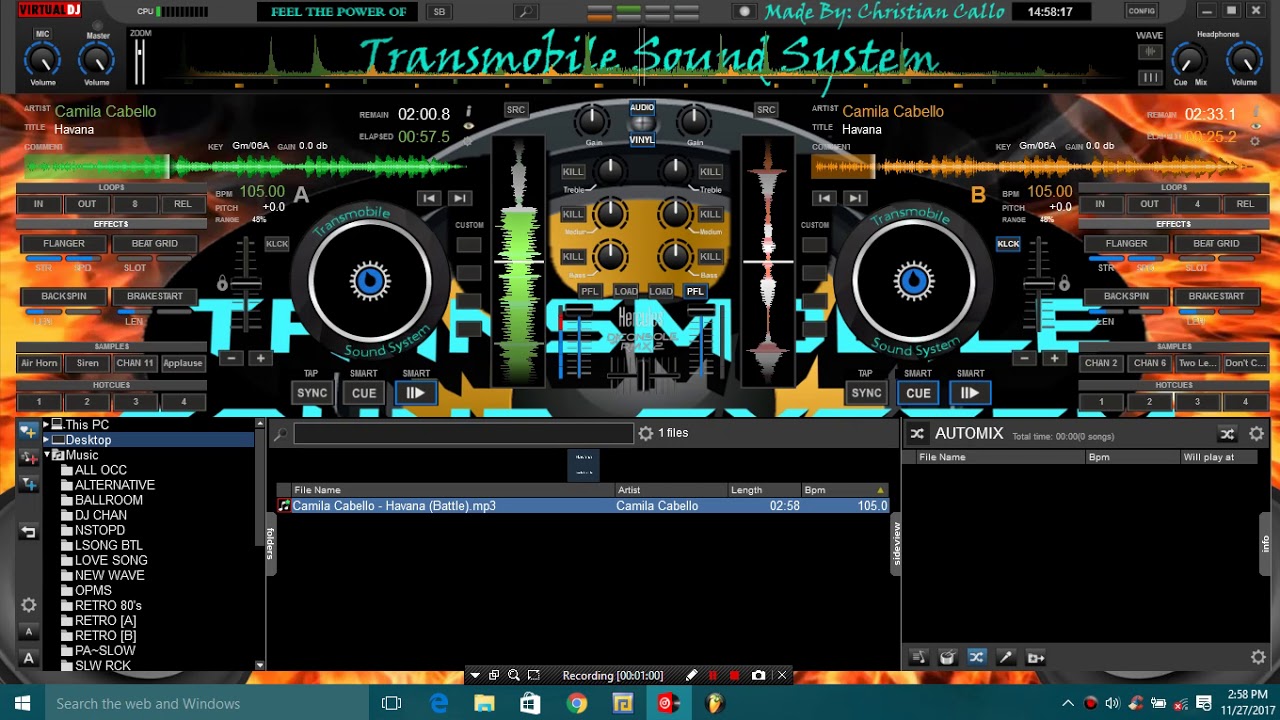Toggle PFL headphone cue for deck A

point(591,291)
